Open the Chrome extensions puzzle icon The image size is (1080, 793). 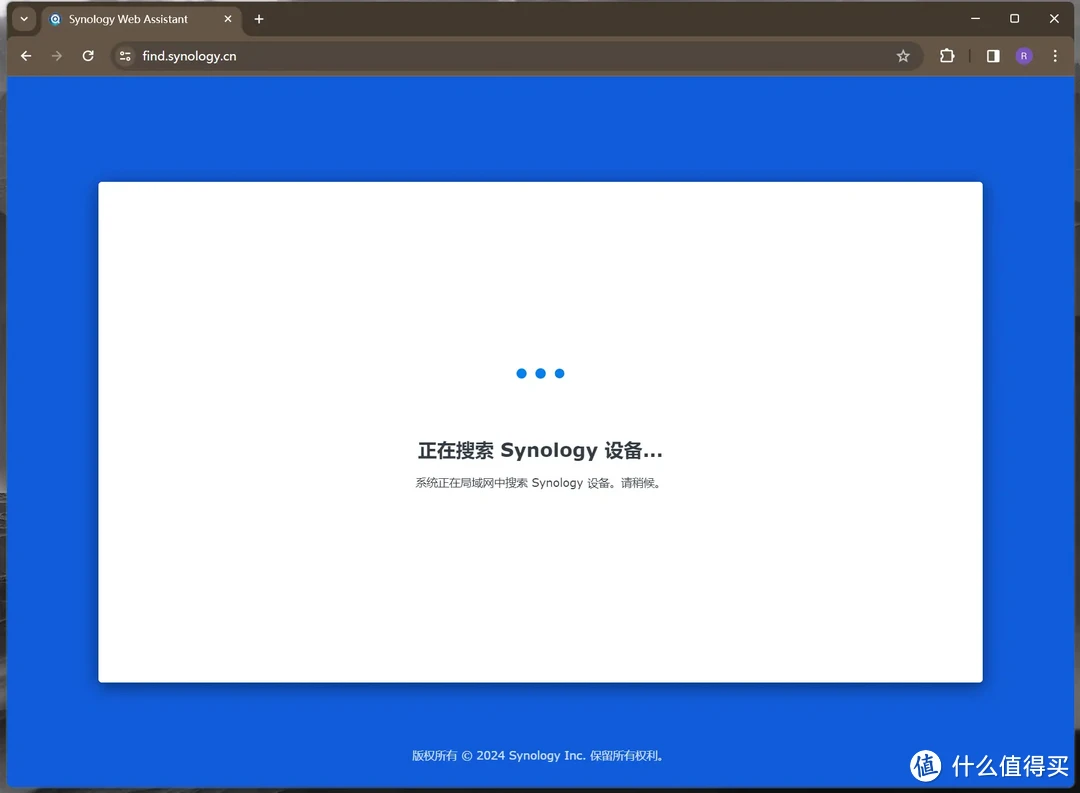click(946, 56)
